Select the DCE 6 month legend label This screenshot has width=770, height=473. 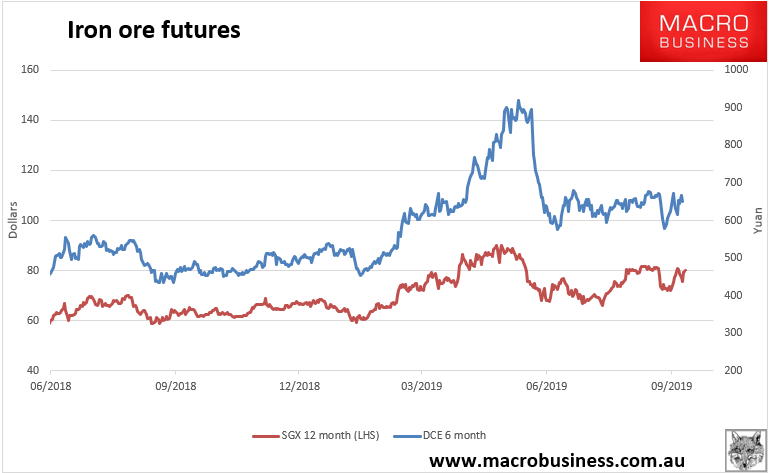tap(451, 435)
